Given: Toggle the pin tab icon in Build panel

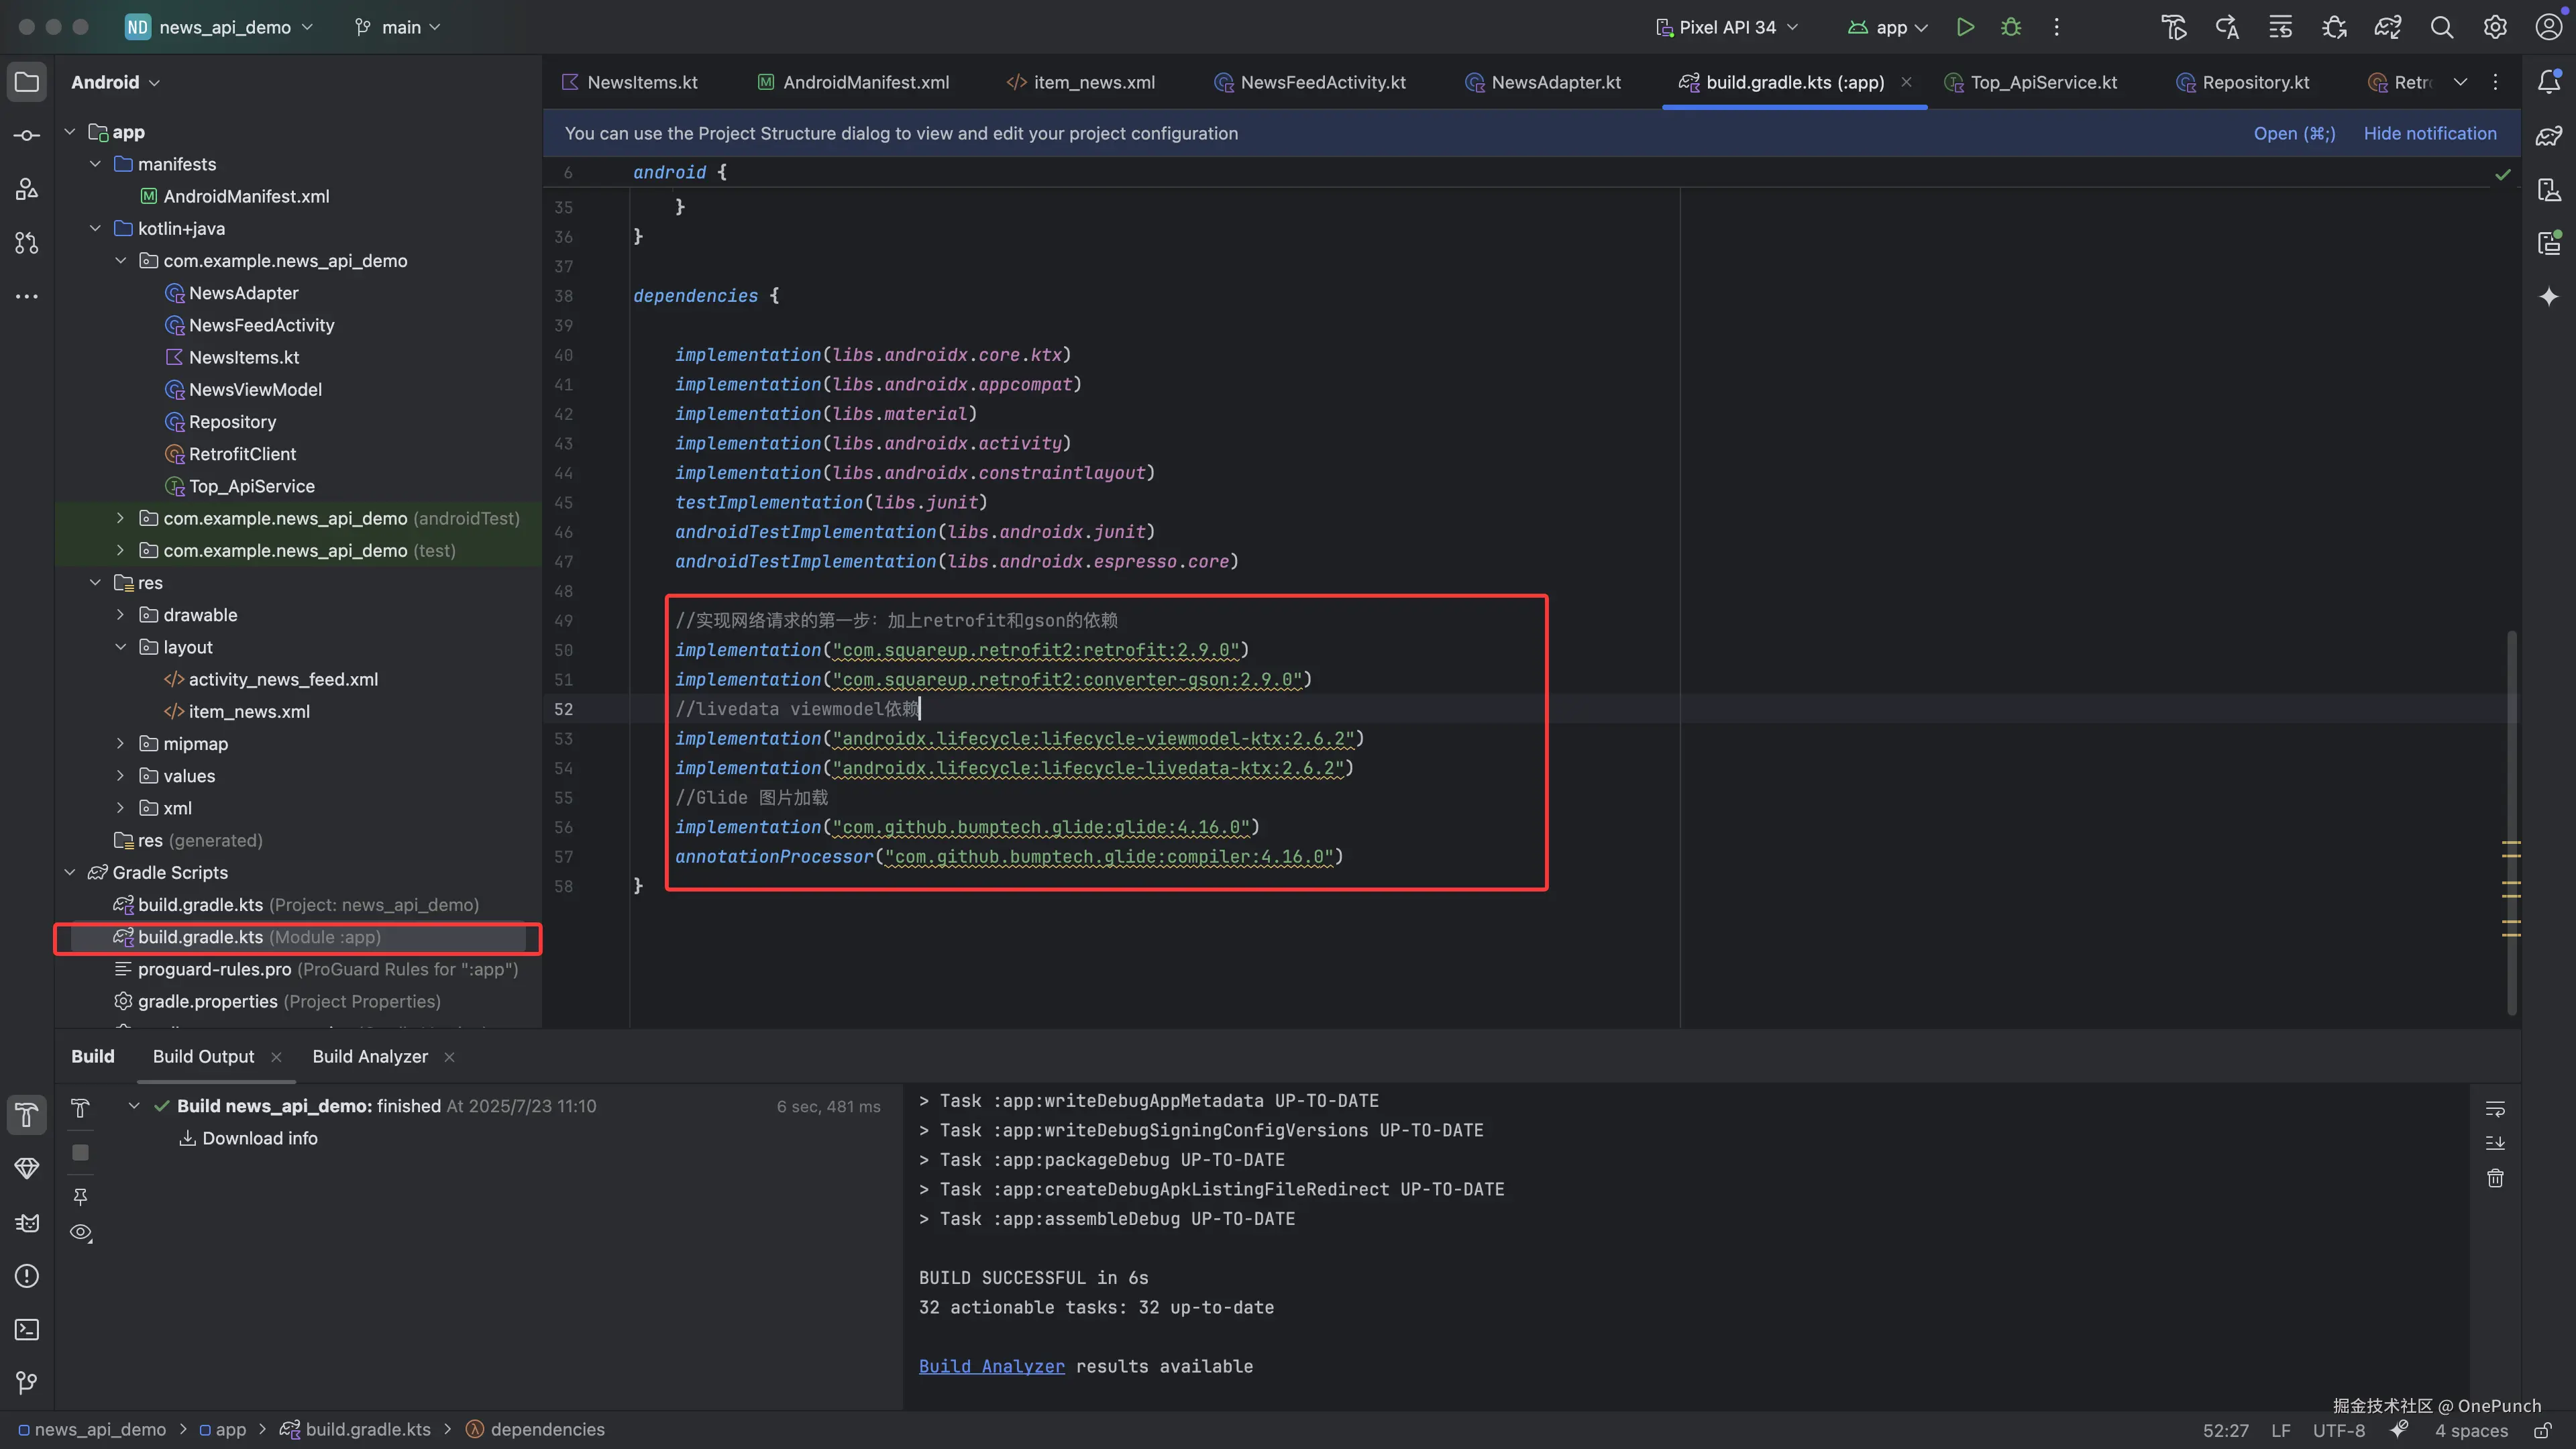Looking at the screenshot, I should point(81,1196).
